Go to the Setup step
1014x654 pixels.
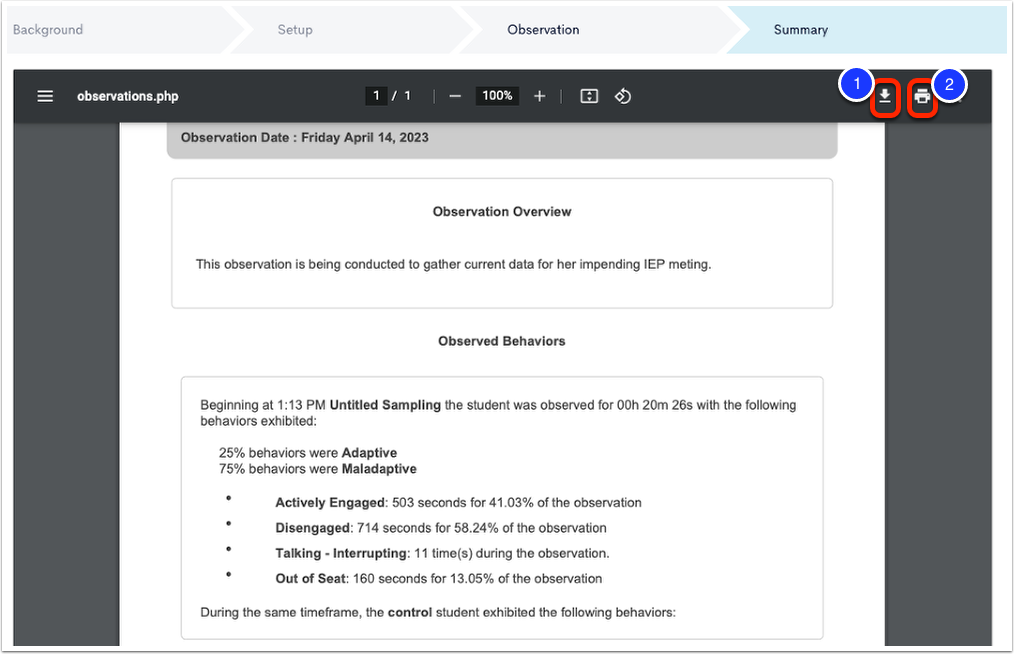click(295, 30)
